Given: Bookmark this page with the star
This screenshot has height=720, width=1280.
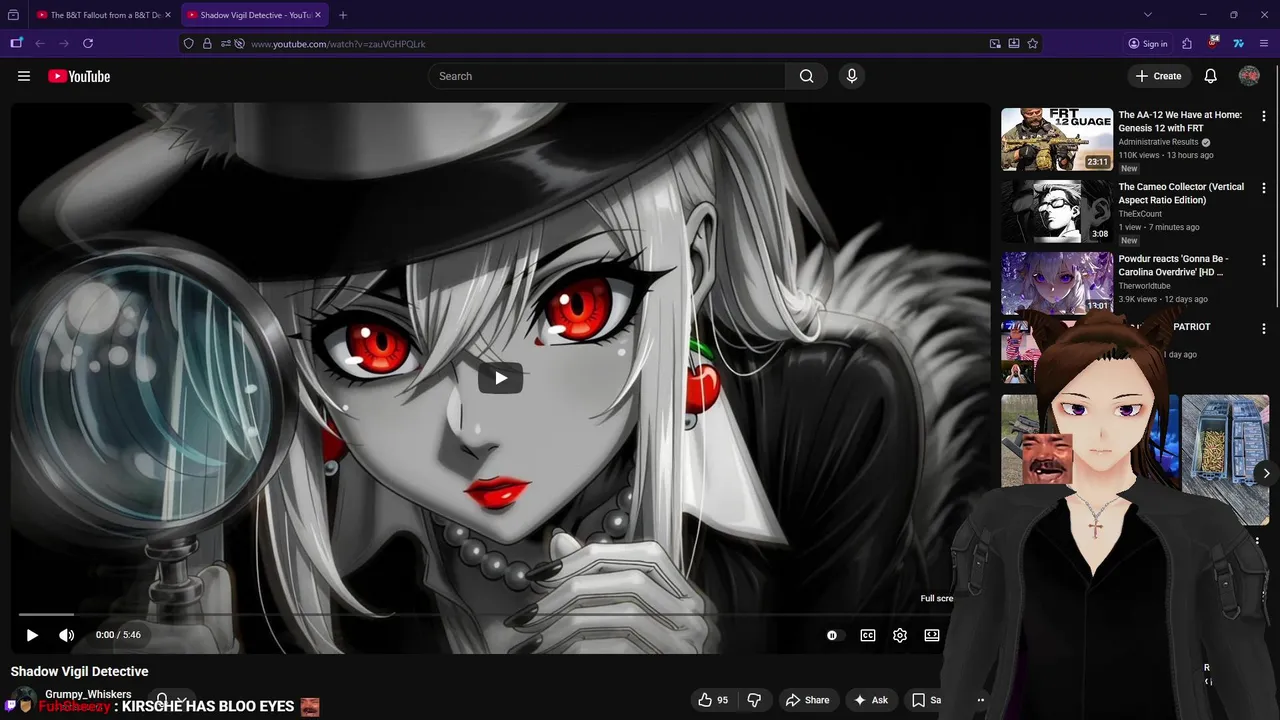Looking at the screenshot, I should point(1032,44).
